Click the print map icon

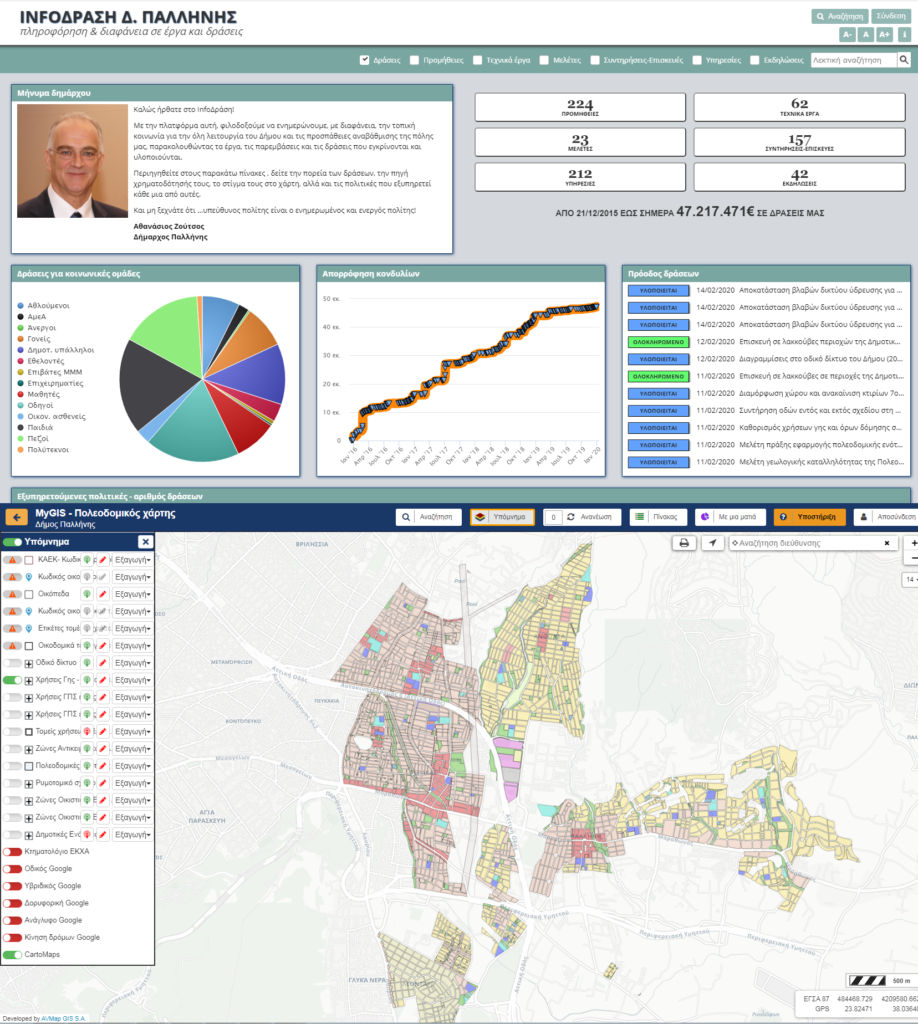pos(684,542)
